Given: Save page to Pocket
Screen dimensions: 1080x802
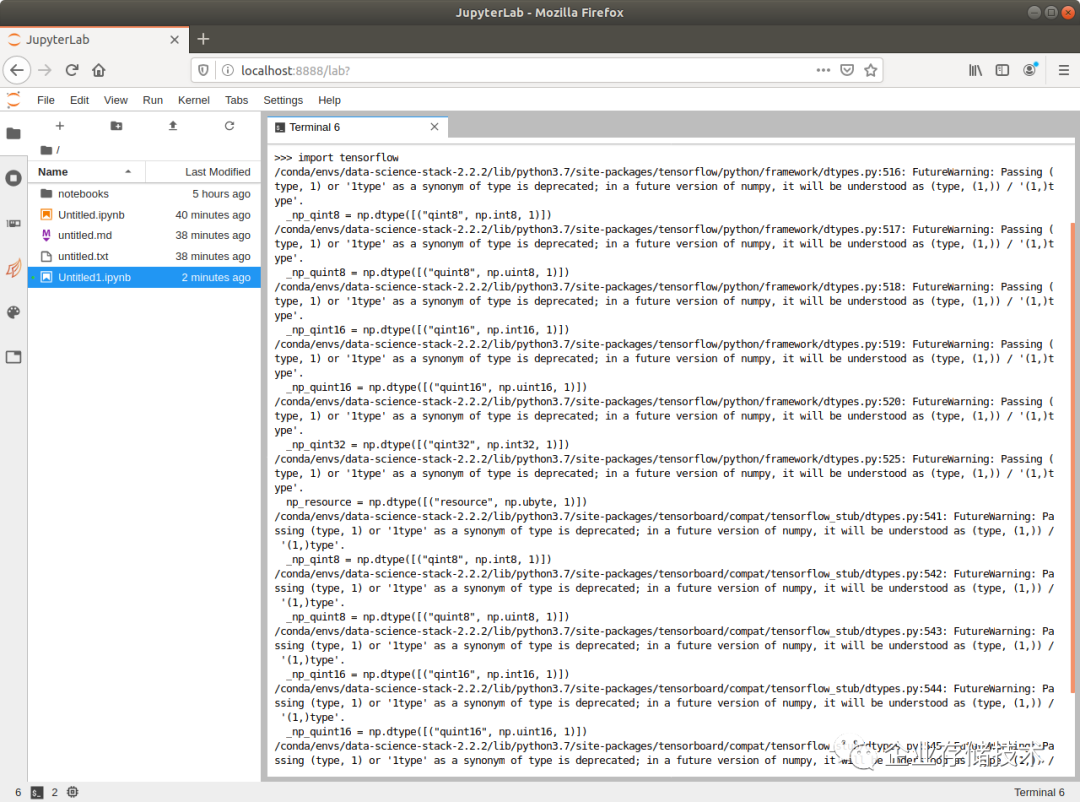Looking at the screenshot, I should pyautogui.click(x=847, y=70).
